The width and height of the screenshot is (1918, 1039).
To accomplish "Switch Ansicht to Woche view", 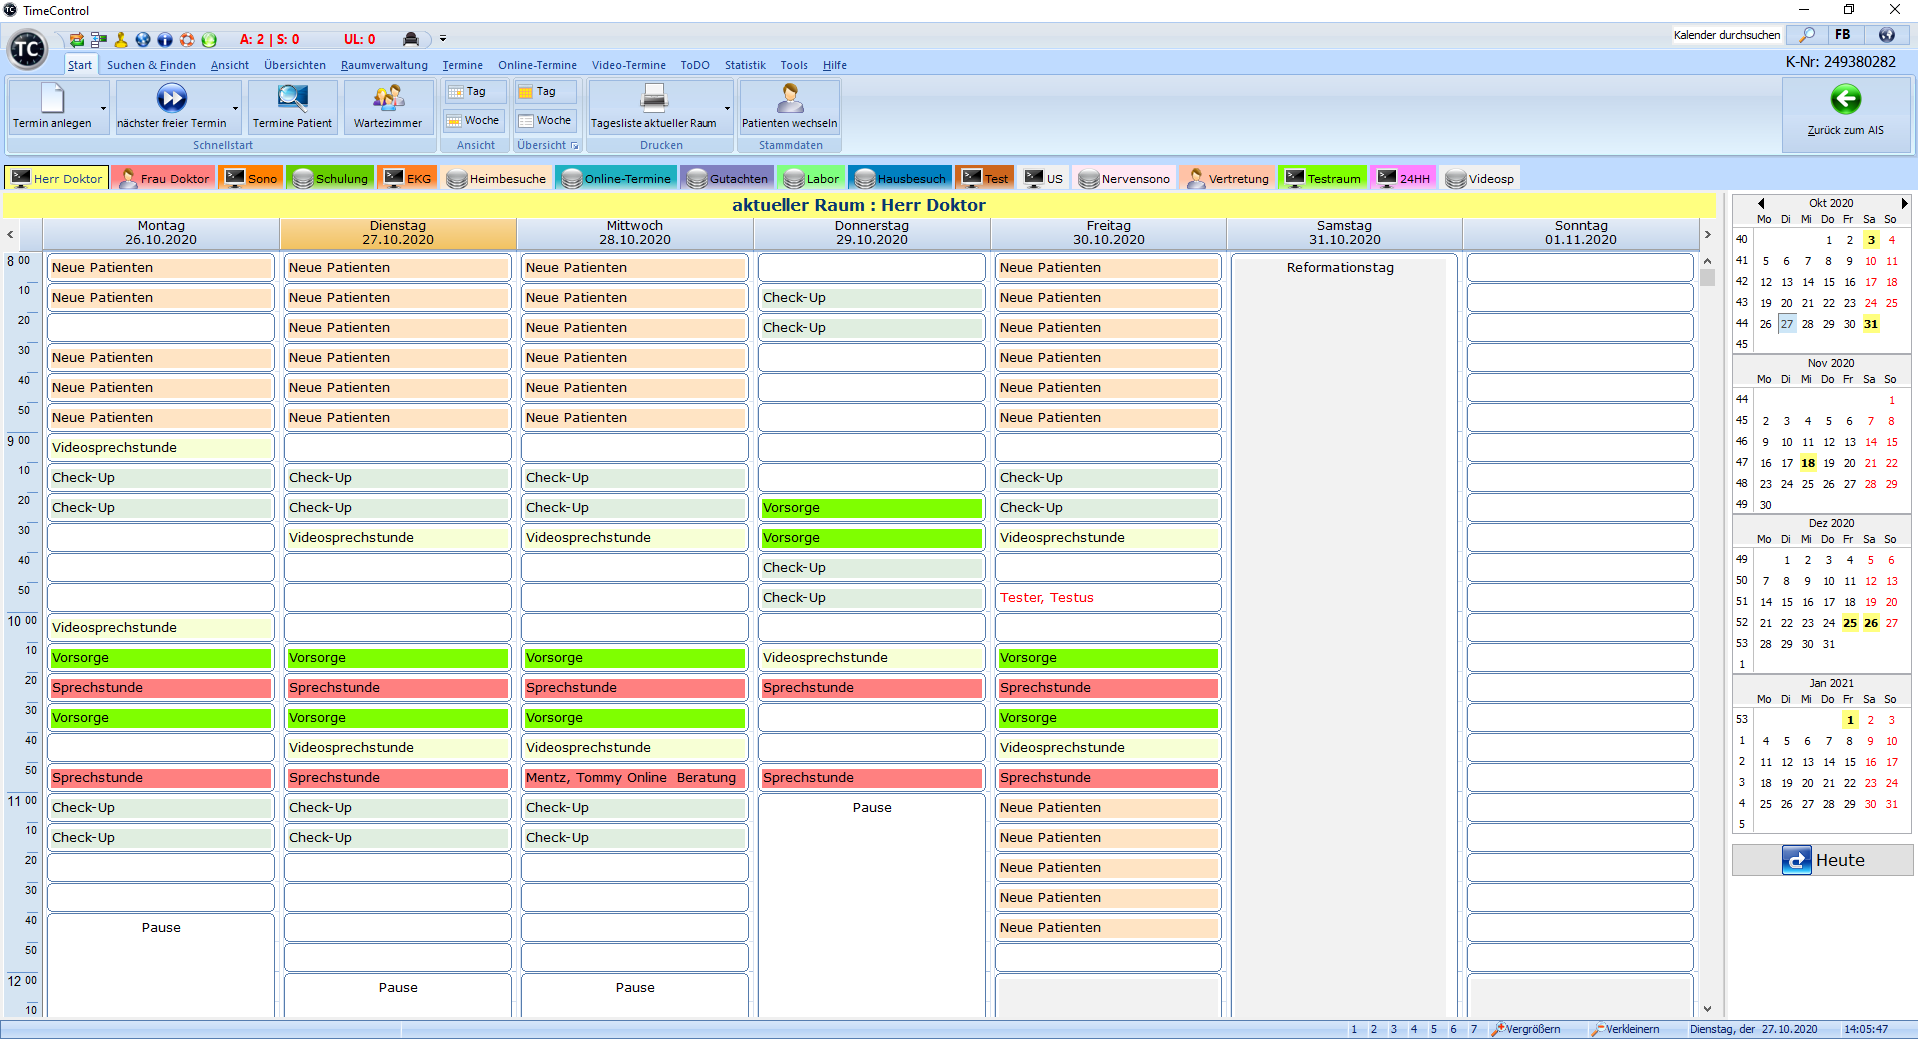I will (x=473, y=120).
